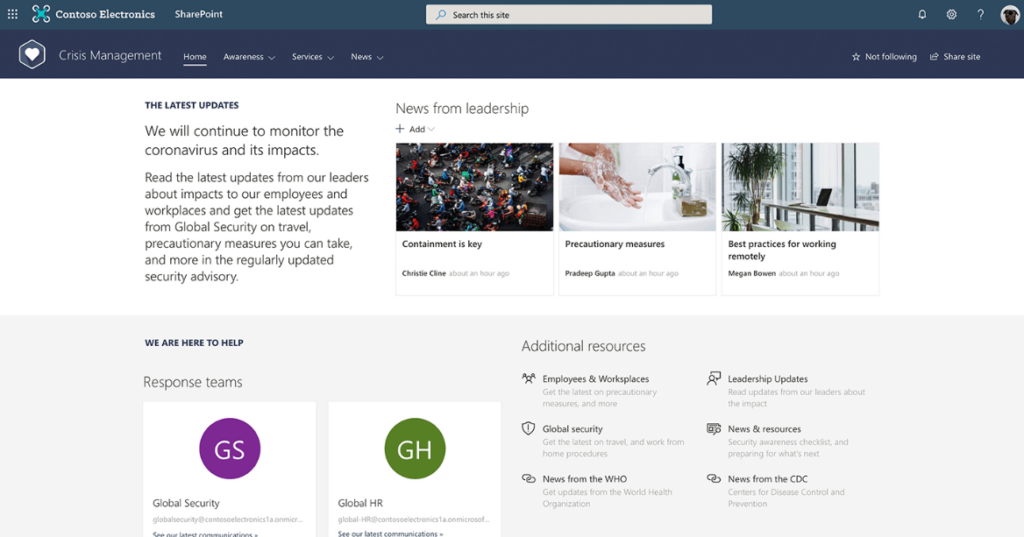Click the News from the WHO link icon
This screenshot has height=537, width=1024.
(528, 479)
